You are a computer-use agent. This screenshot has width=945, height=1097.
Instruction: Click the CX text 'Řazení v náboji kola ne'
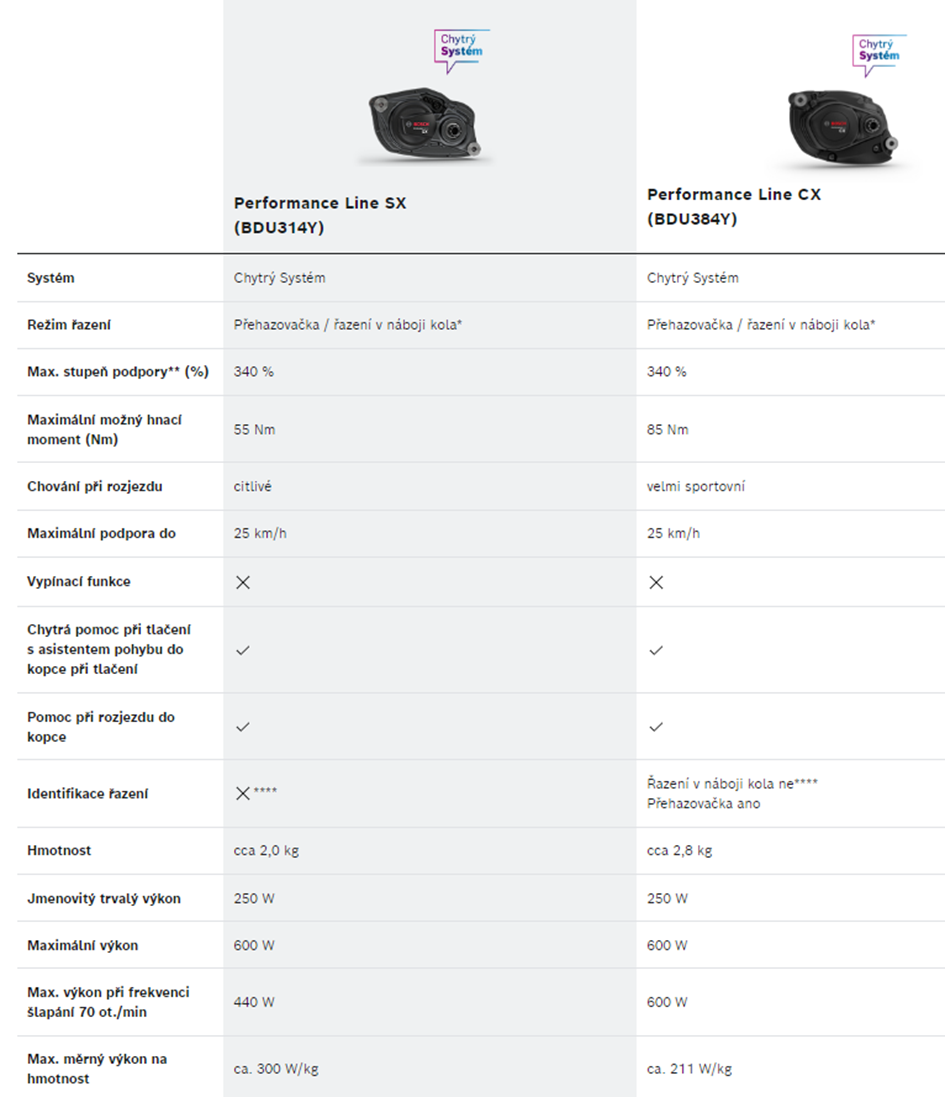pyautogui.click(x=720, y=784)
